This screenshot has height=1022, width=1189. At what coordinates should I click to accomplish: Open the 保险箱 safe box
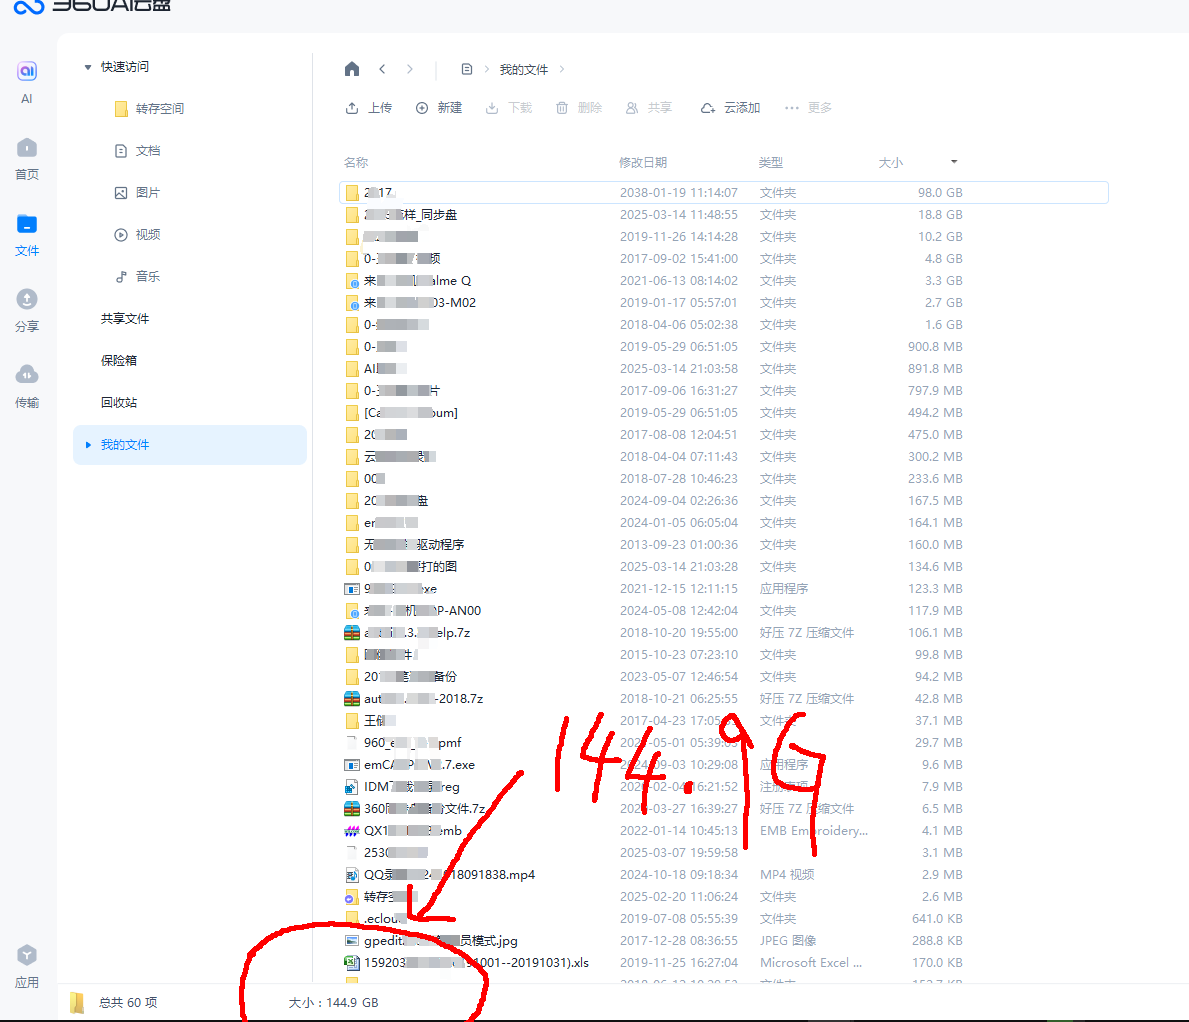pyautogui.click(x=119, y=361)
